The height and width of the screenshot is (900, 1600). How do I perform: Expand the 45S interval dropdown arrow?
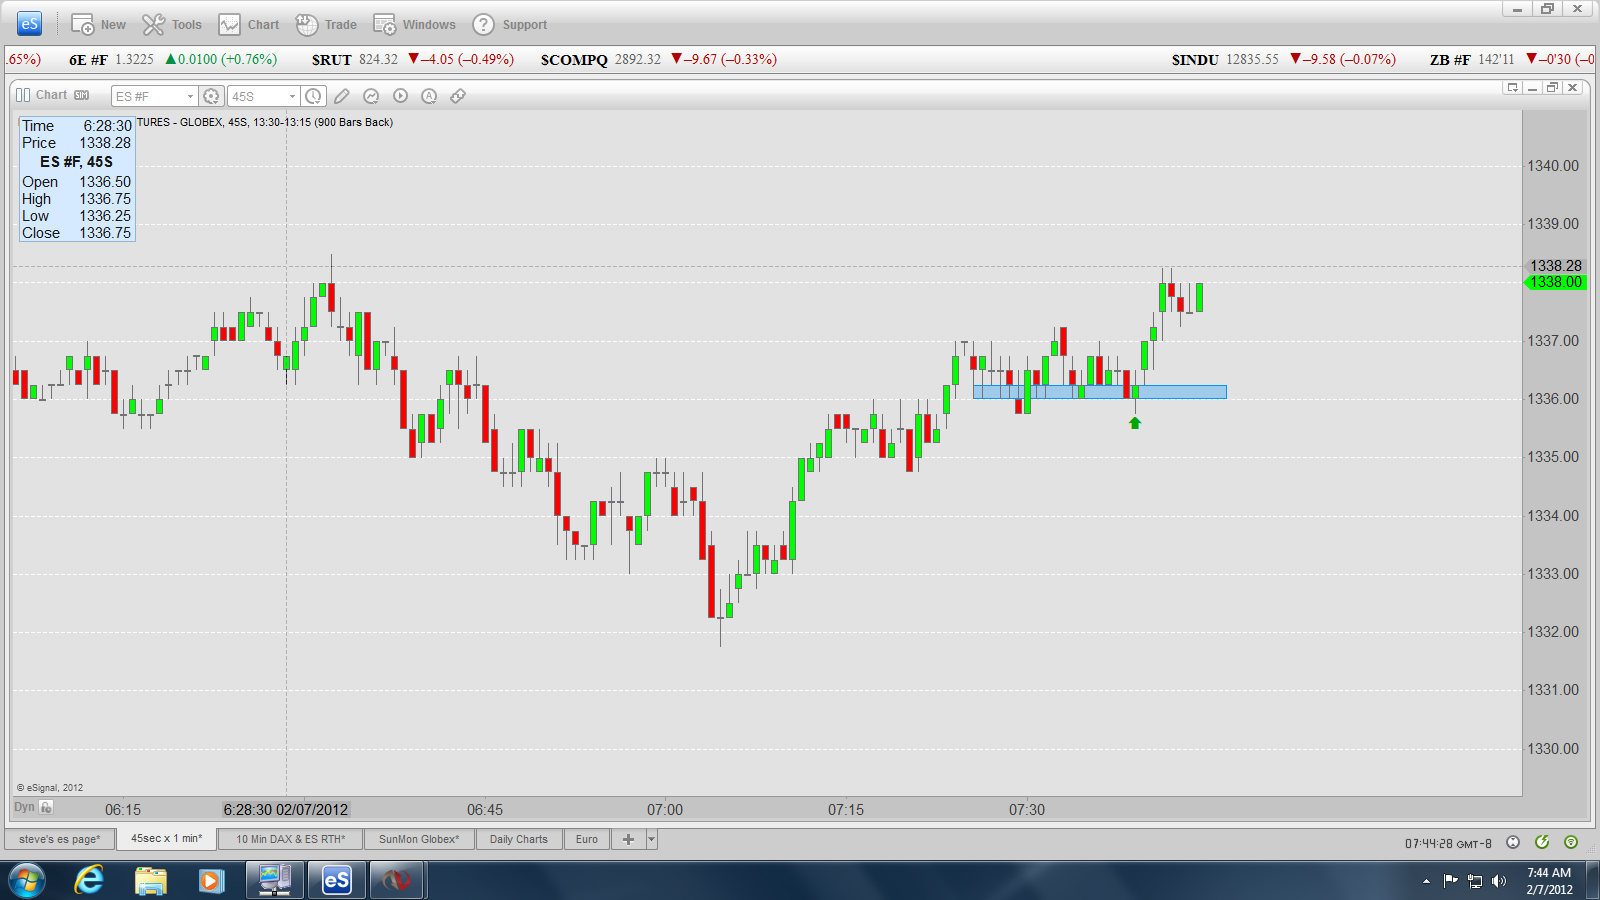[292, 96]
